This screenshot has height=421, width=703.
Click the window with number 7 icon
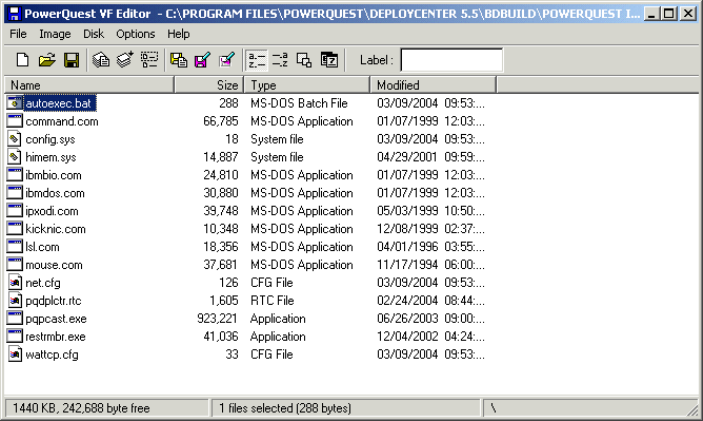tap(329, 60)
